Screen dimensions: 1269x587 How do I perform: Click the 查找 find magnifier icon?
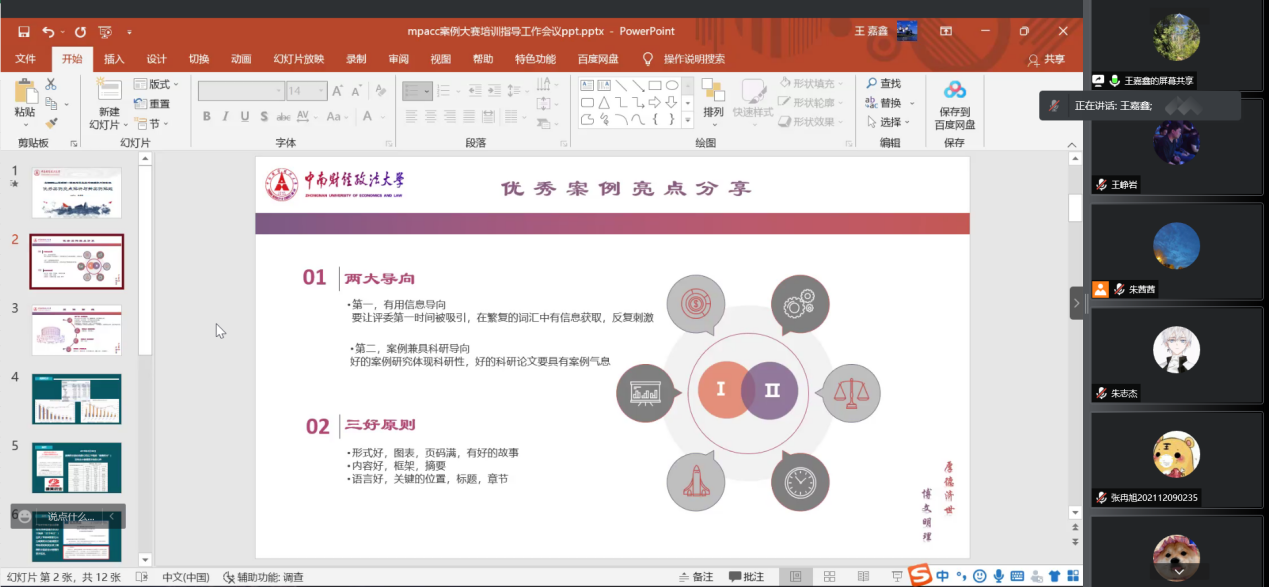tap(872, 84)
